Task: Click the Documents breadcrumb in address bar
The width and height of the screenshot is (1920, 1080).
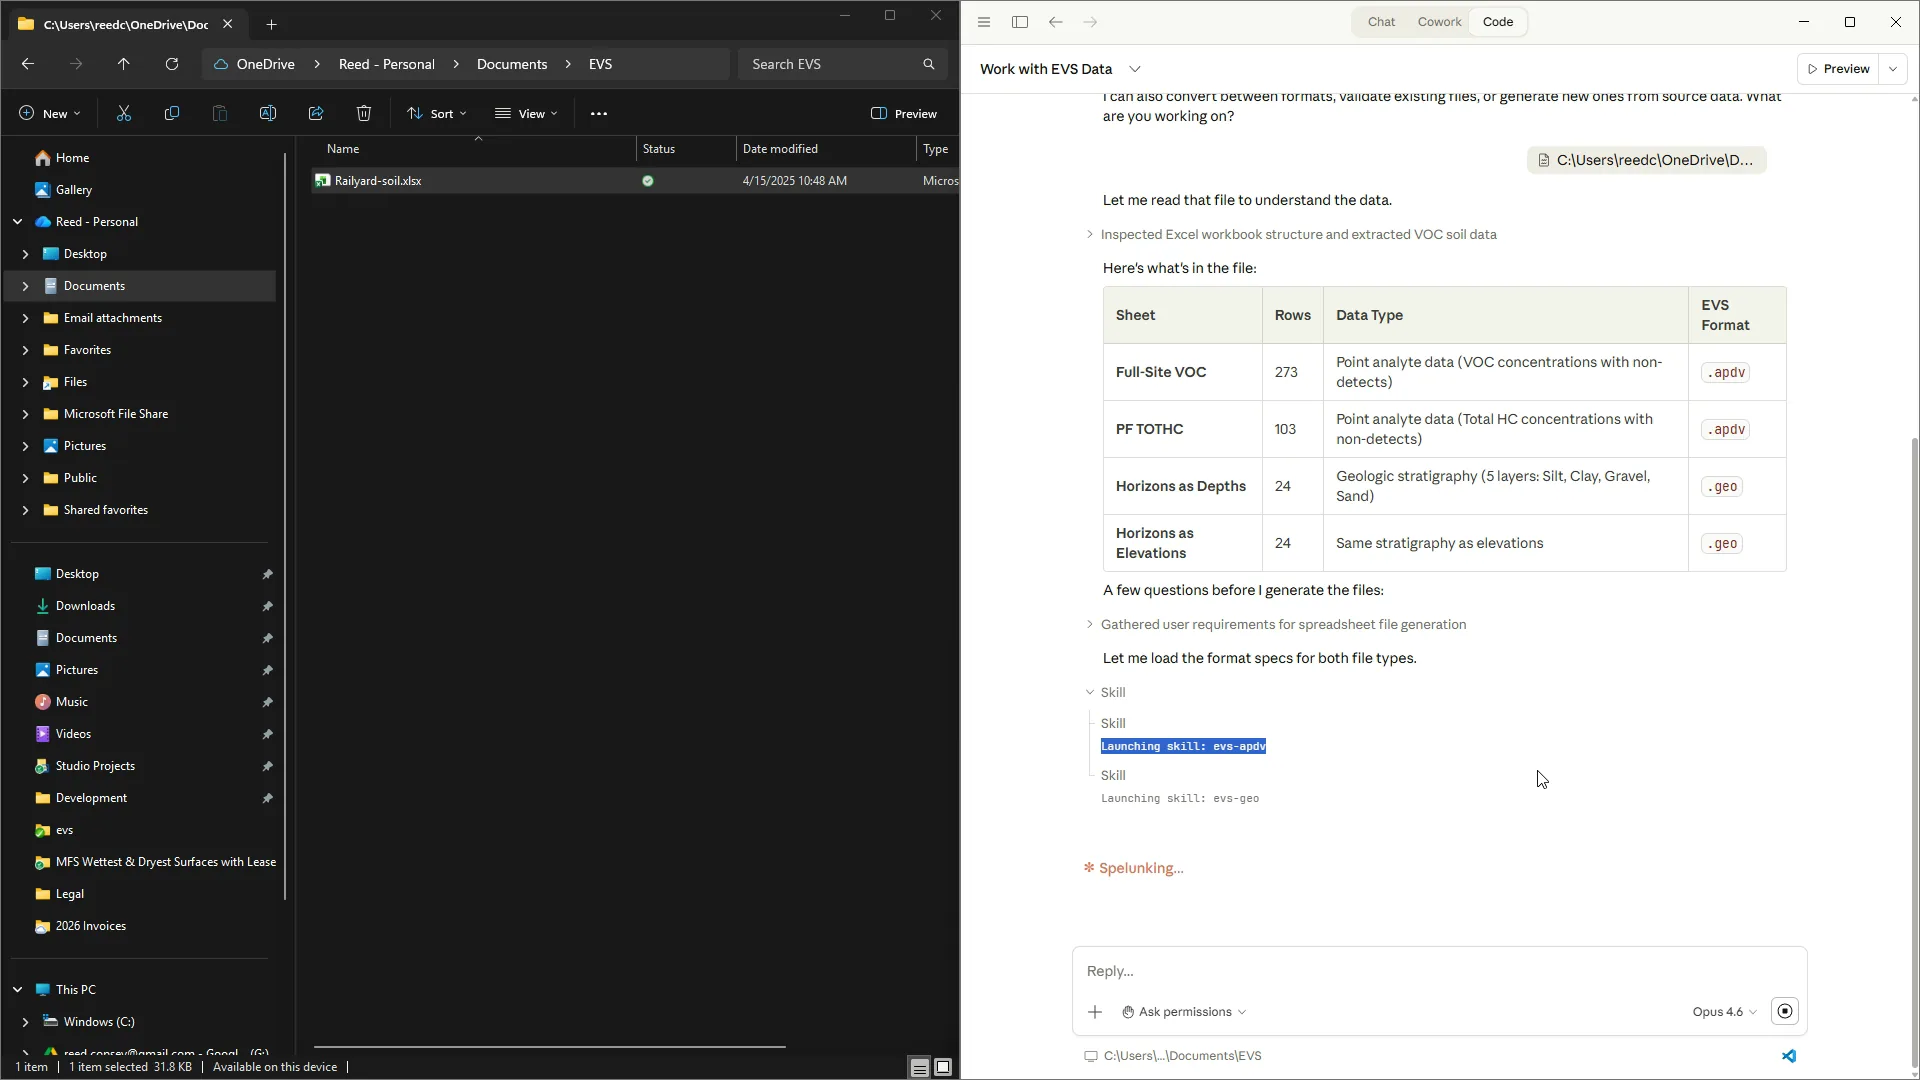Action: click(512, 64)
